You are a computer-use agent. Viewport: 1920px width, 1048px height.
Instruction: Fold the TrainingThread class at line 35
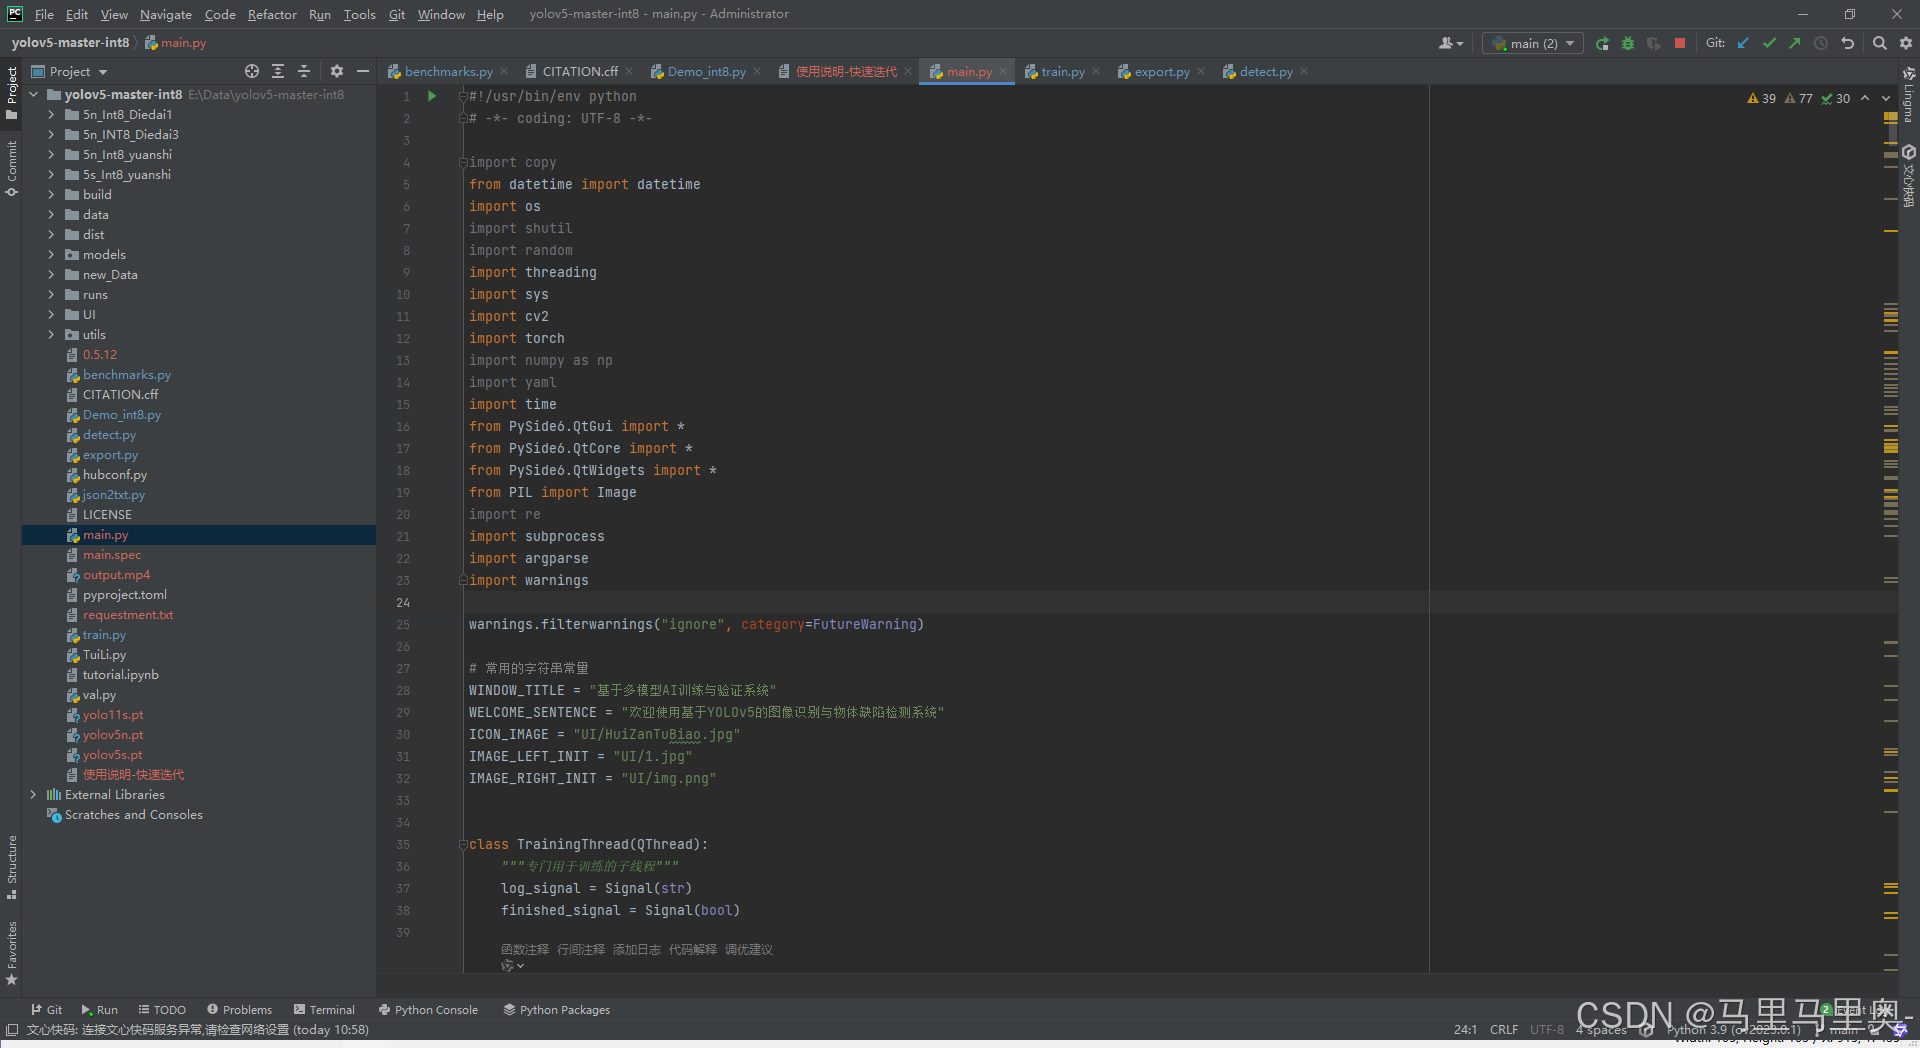(x=463, y=844)
